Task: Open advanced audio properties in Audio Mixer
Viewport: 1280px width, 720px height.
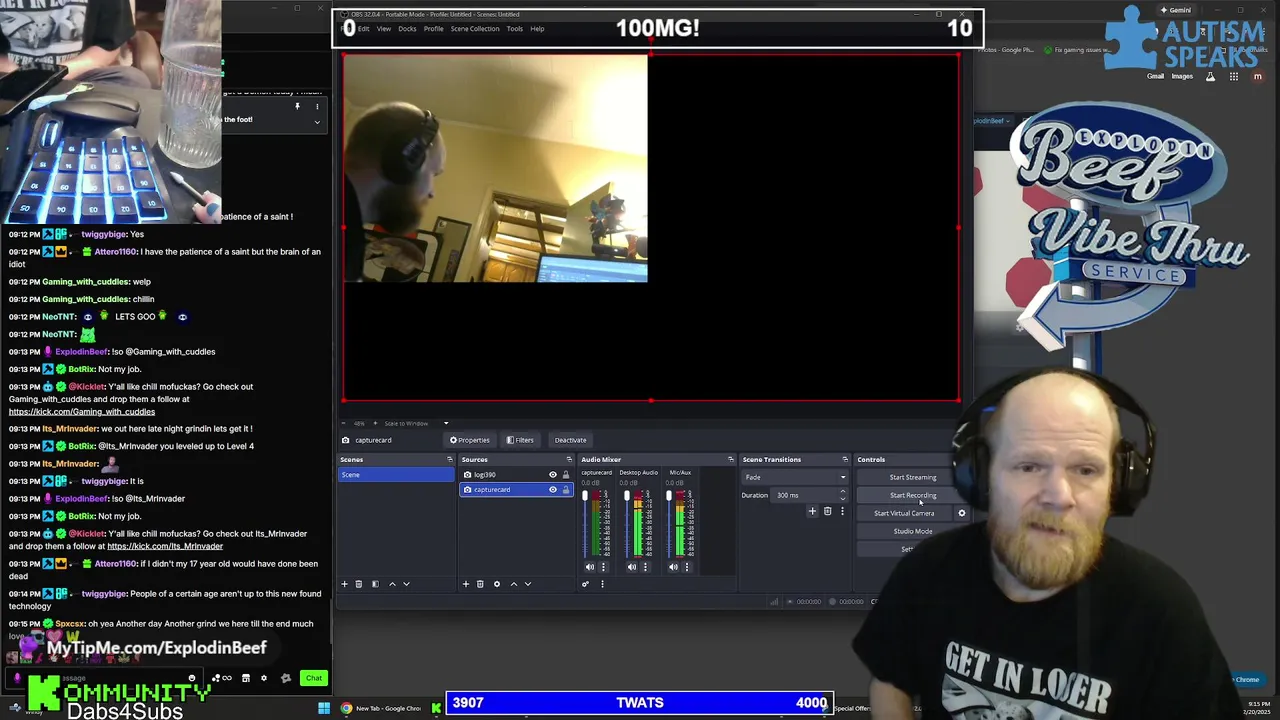Action: [585, 584]
